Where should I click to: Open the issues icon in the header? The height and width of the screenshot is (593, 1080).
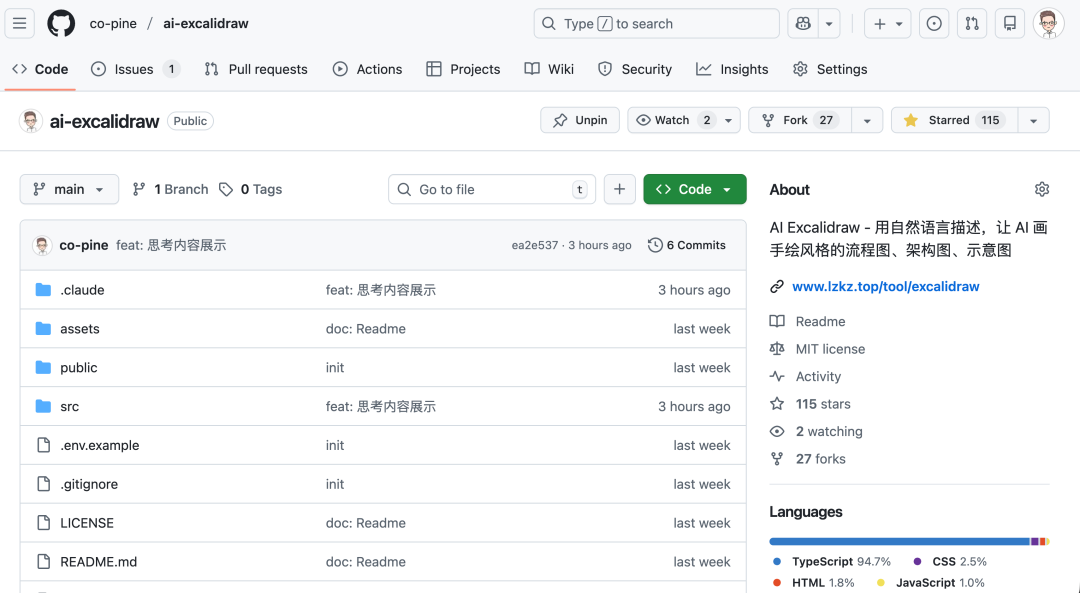tap(934, 23)
